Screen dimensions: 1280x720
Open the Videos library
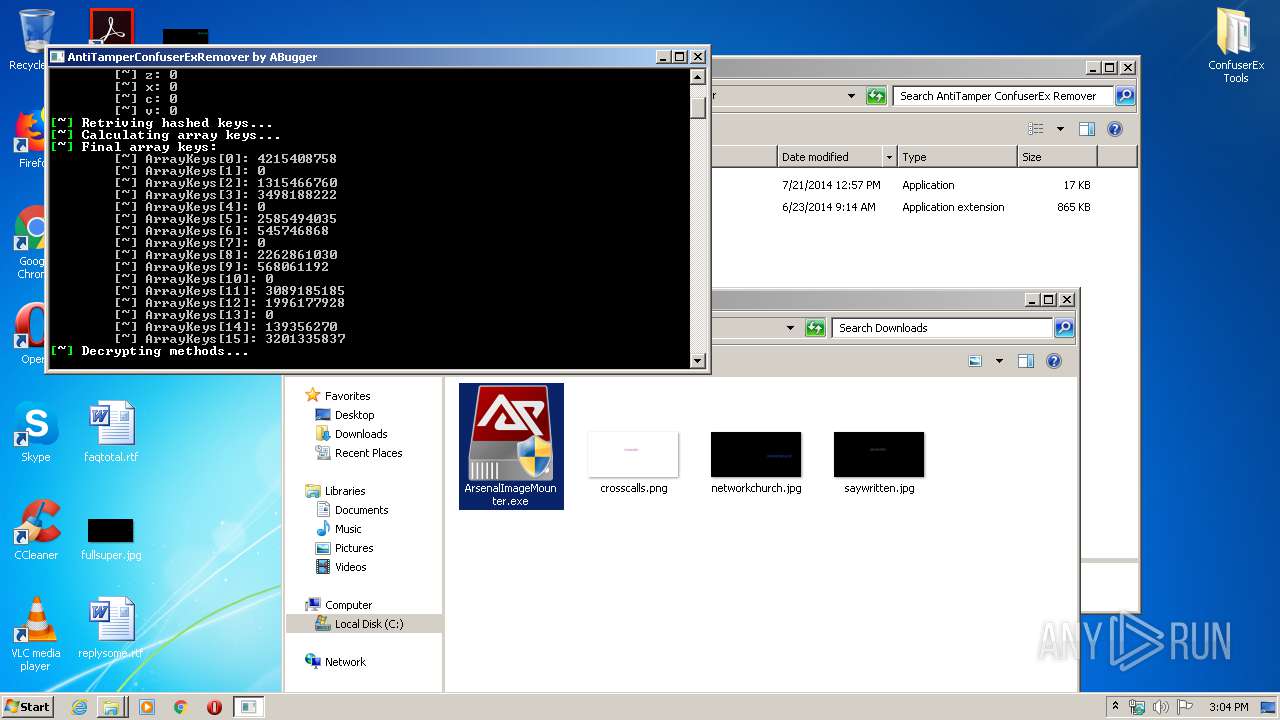pos(350,567)
